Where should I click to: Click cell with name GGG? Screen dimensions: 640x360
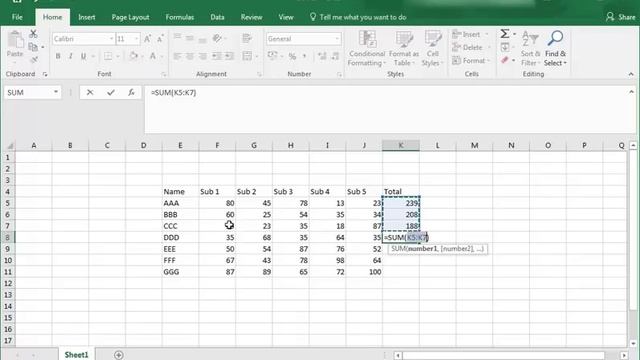pyautogui.click(x=180, y=272)
